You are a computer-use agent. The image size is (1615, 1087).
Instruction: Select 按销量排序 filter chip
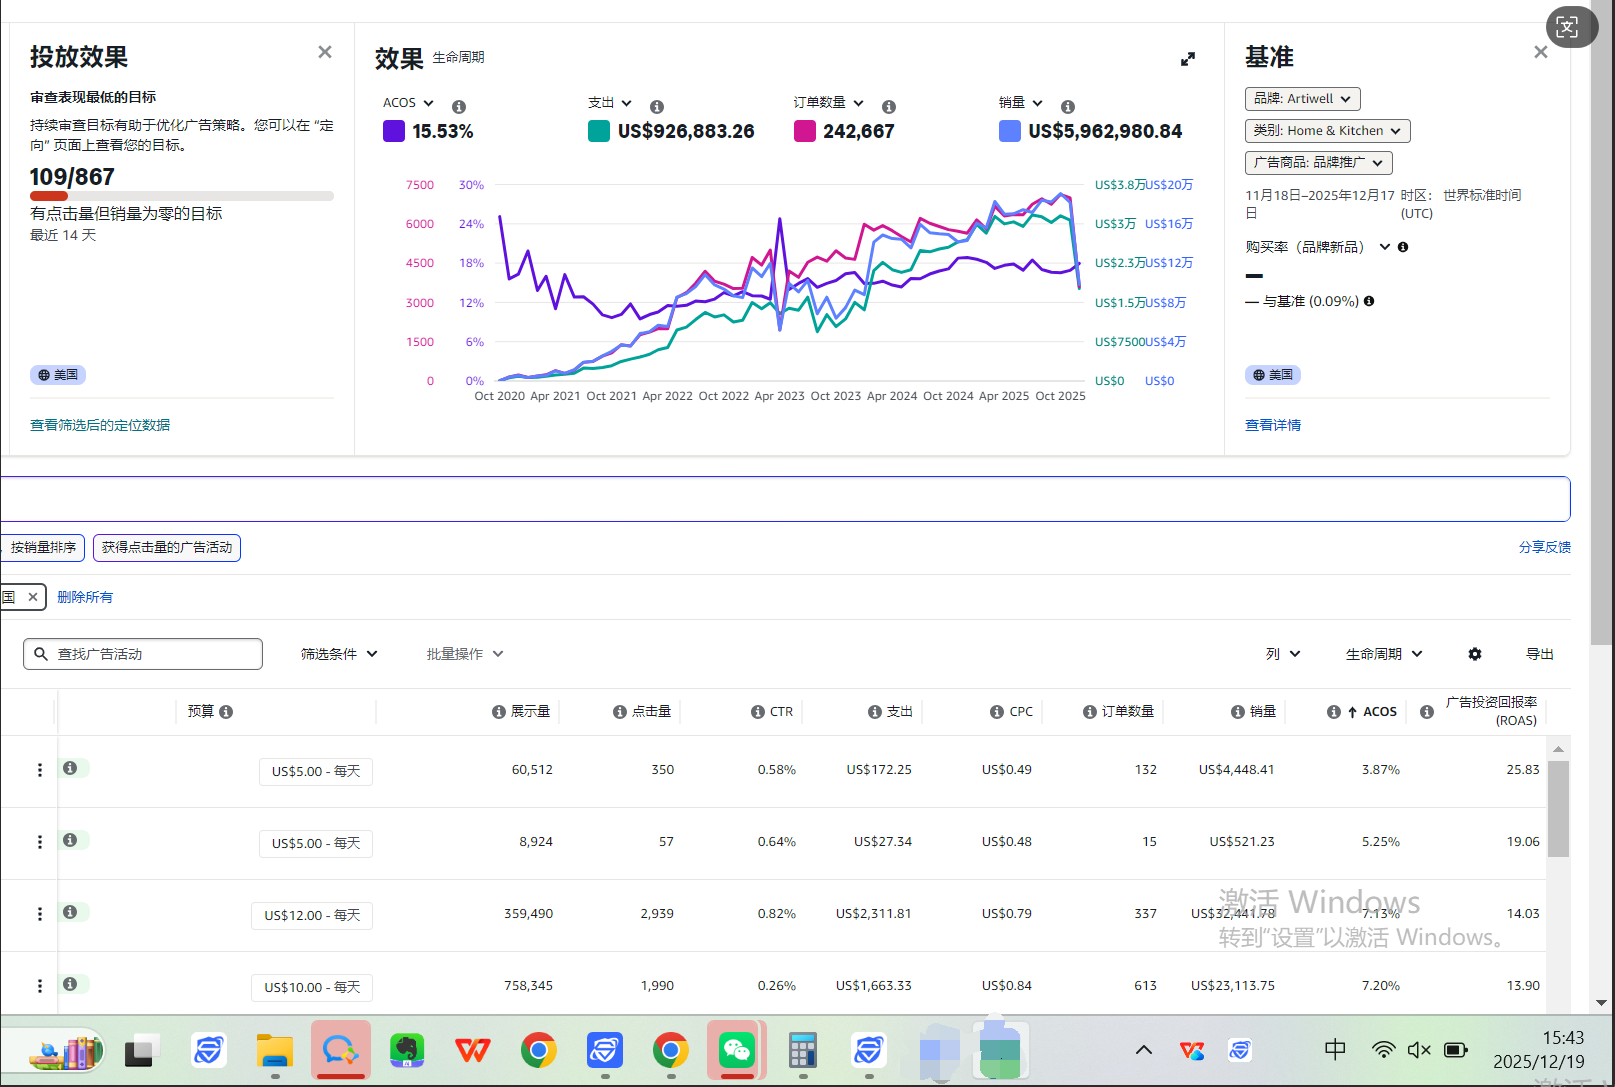pos(43,548)
